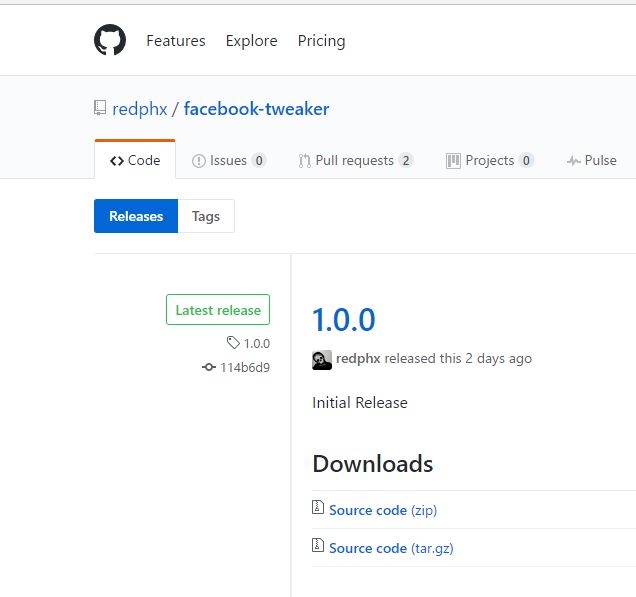Image resolution: width=636 pixels, height=597 pixels.
Task: Download Source code (tar.gz)
Action: (391, 548)
